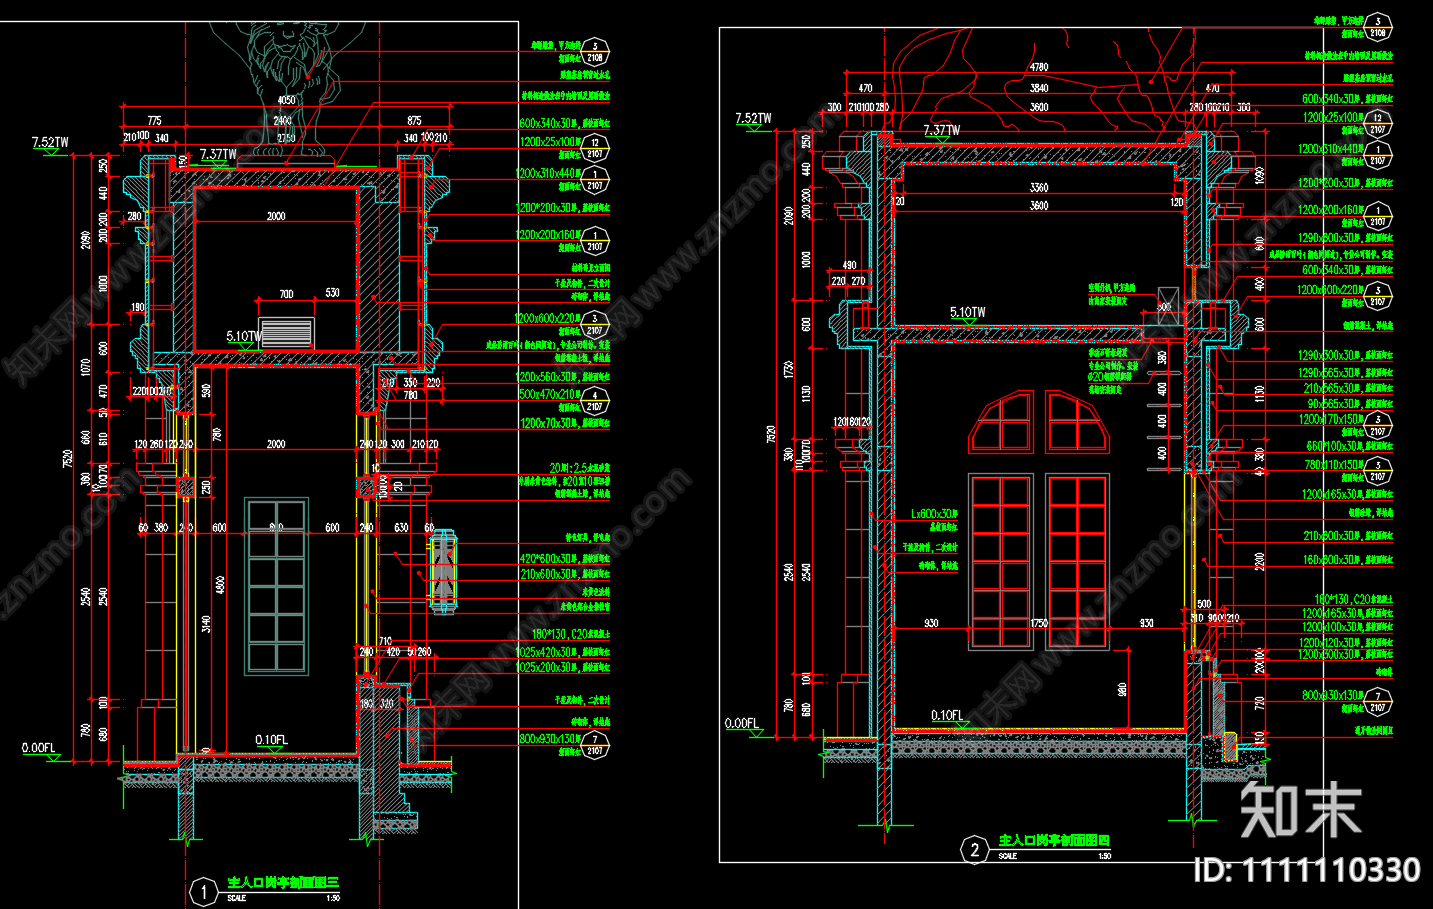Pick the 7/2107 detail callout in drawing 2
Image resolution: width=1433 pixels, height=909 pixels.
point(1378,701)
